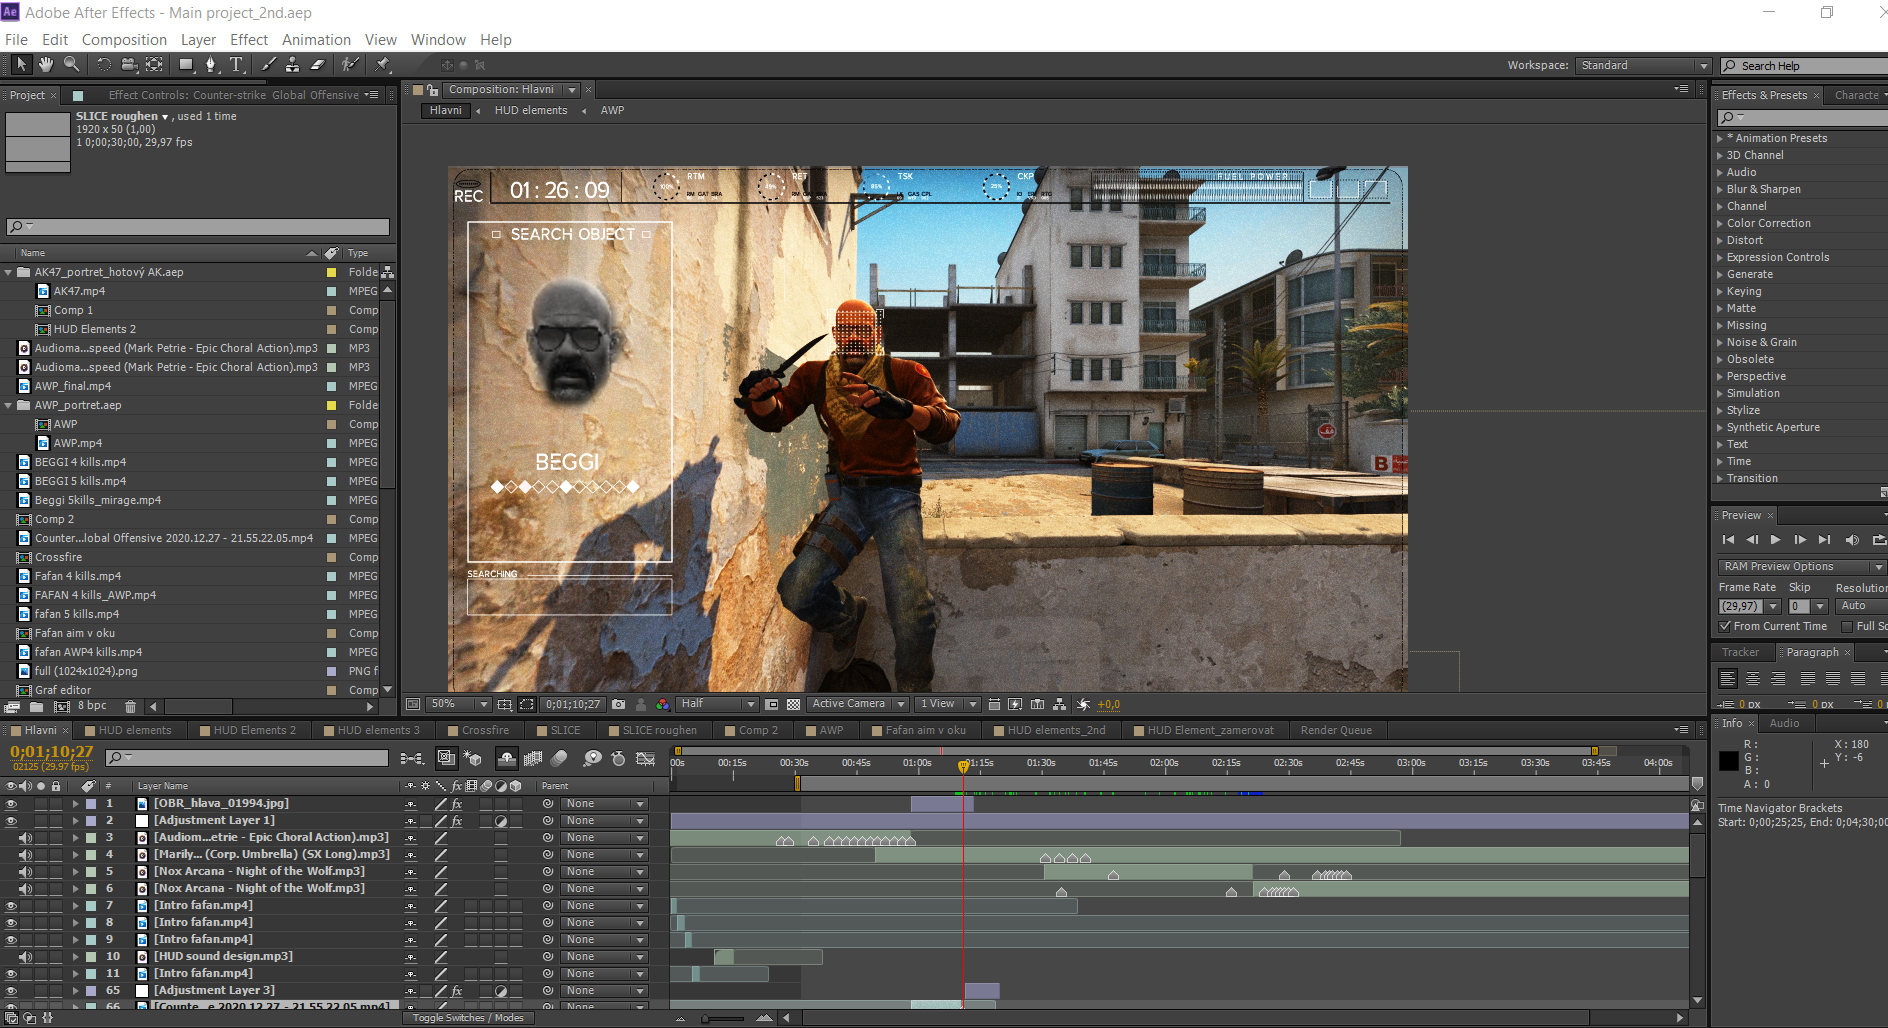The height and width of the screenshot is (1028, 1888).
Task: Select the Clone Stamp tool
Action: pos(292,64)
